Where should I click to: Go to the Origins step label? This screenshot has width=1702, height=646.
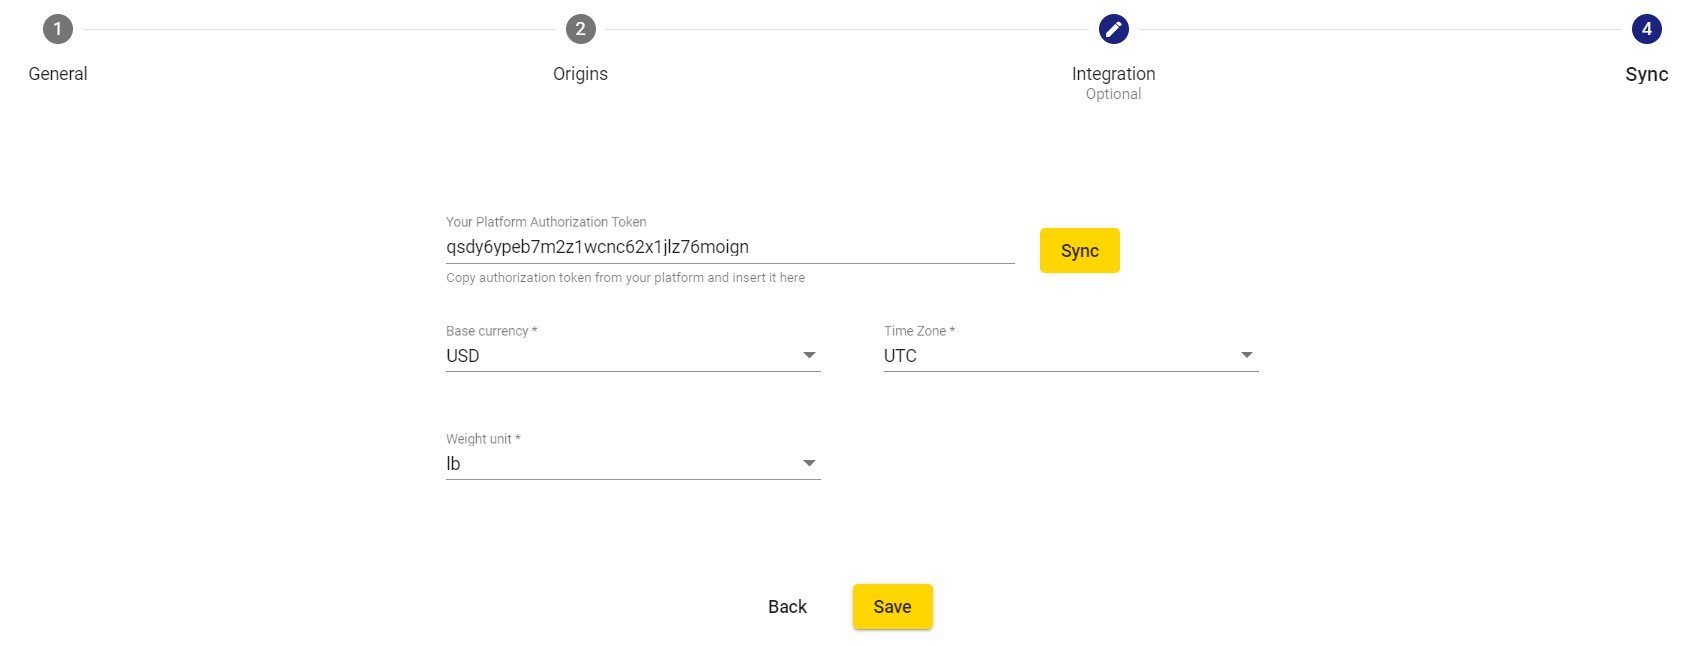(580, 74)
